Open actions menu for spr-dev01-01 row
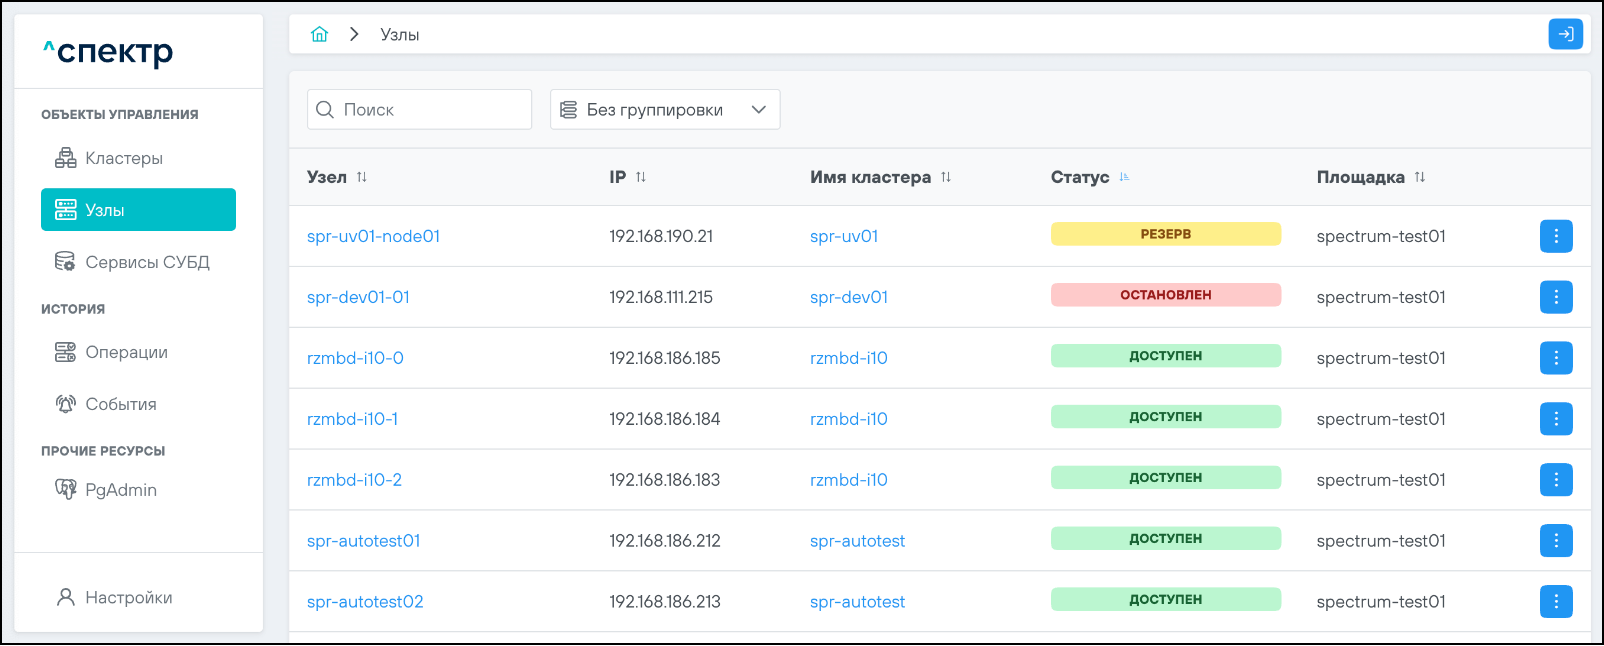1604x646 pixels. click(1555, 297)
